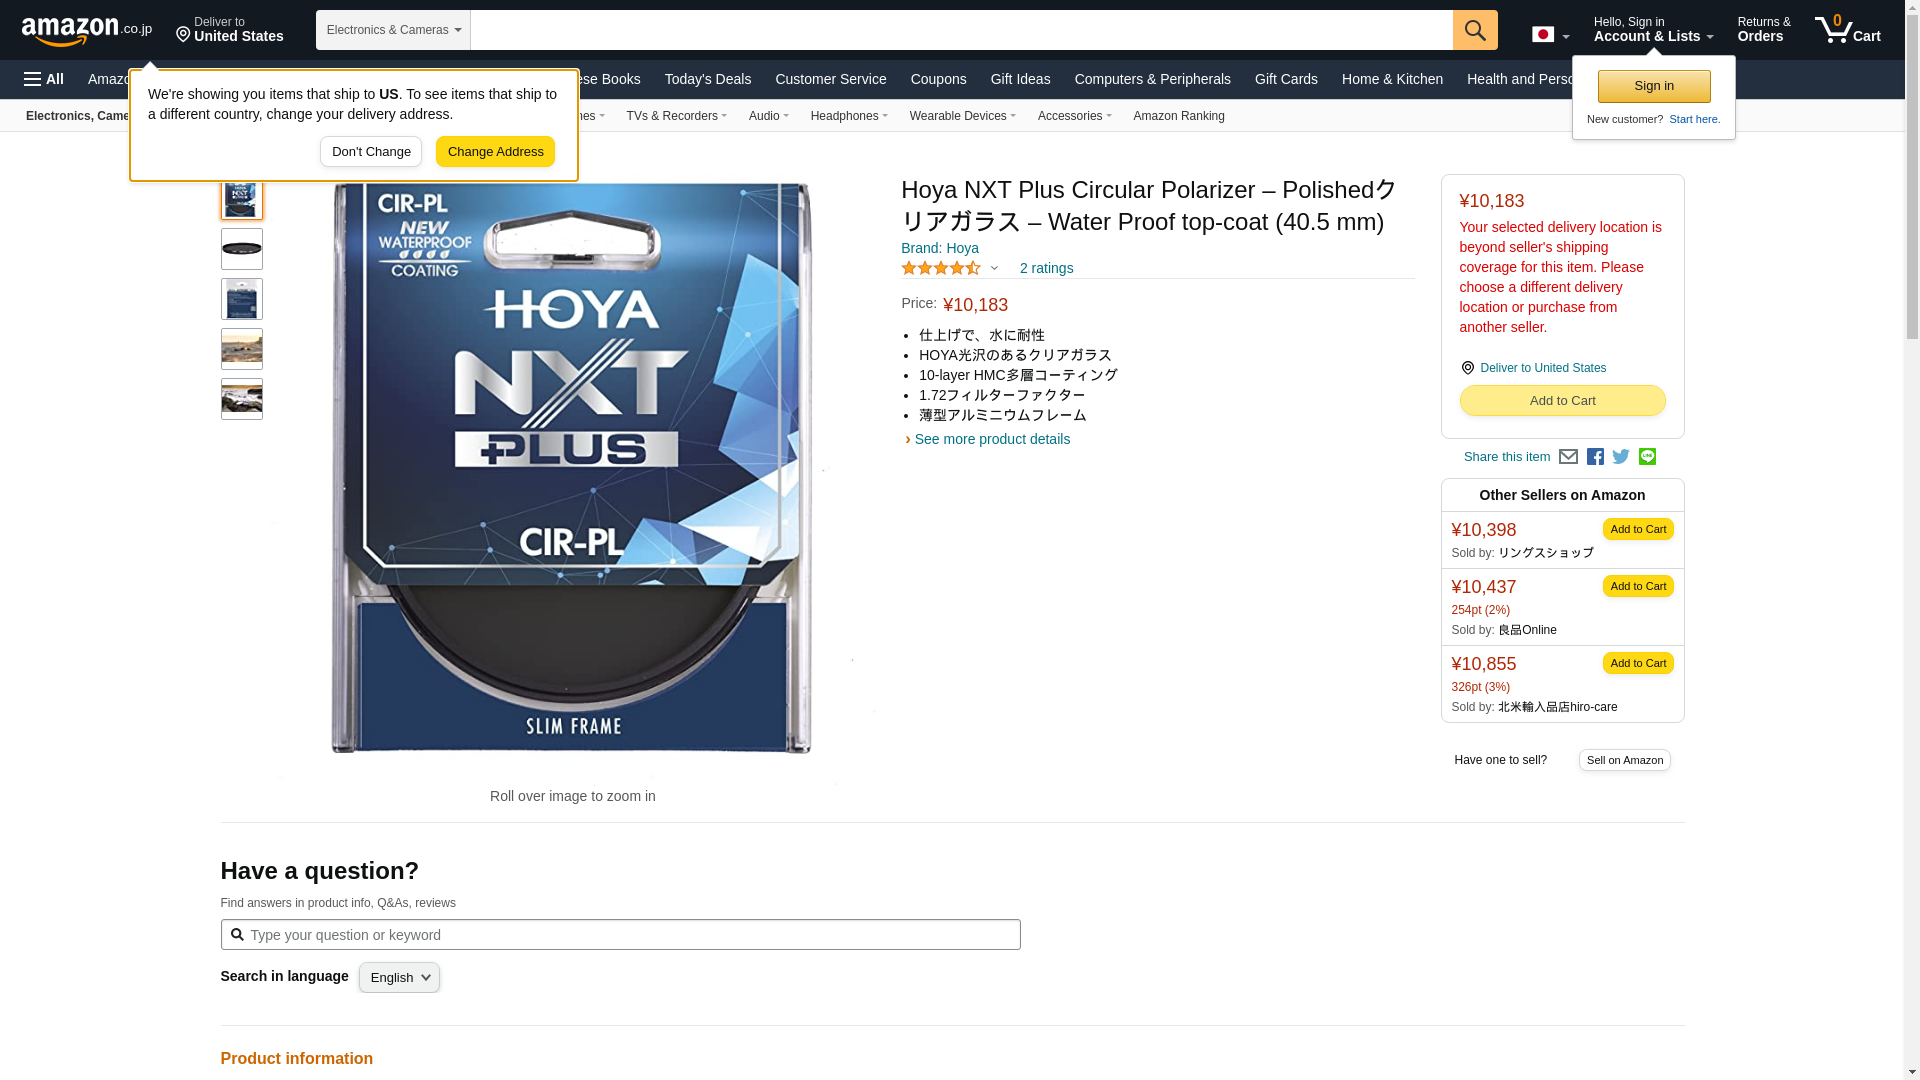
Task: Share this item on LINE
Action: click(1647, 457)
